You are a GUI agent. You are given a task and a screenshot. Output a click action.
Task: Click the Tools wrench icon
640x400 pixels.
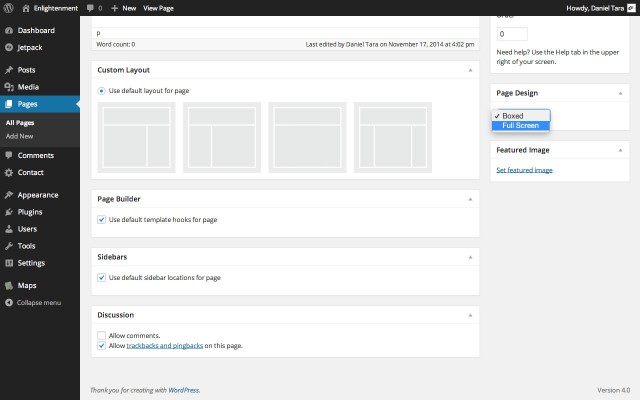(9, 246)
